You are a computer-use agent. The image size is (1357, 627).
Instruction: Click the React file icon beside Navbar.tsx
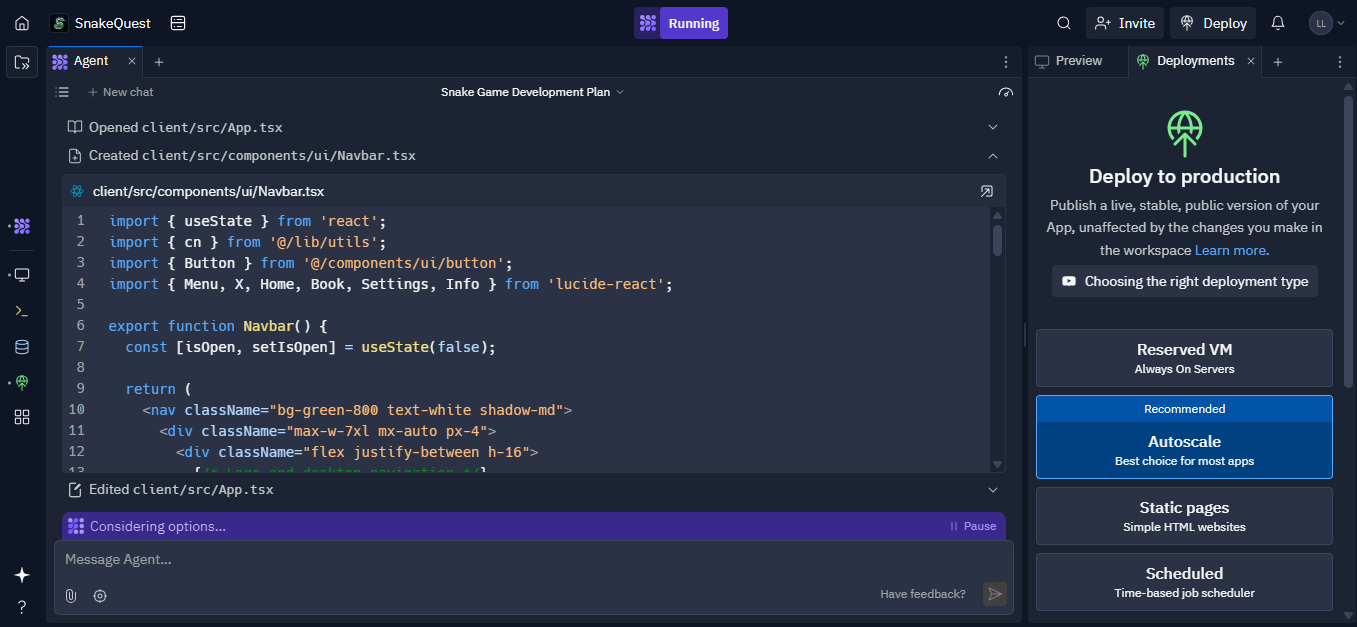tap(76, 191)
